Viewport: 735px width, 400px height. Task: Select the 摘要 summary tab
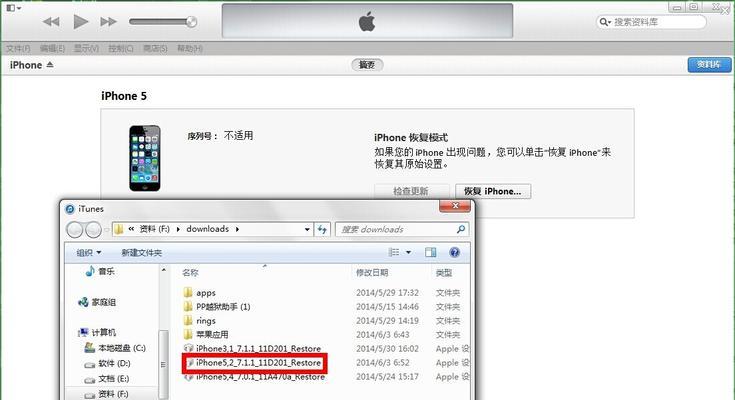(x=367, y=65)
